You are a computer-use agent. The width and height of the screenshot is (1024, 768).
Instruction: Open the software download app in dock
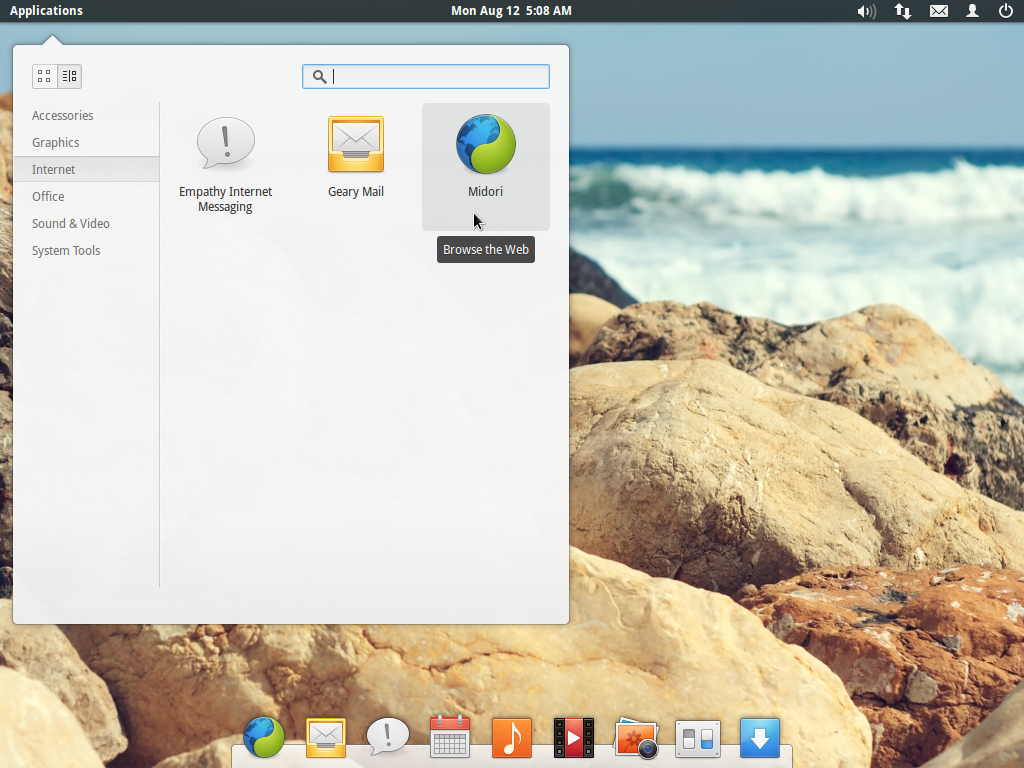click(x=760, y=738)
